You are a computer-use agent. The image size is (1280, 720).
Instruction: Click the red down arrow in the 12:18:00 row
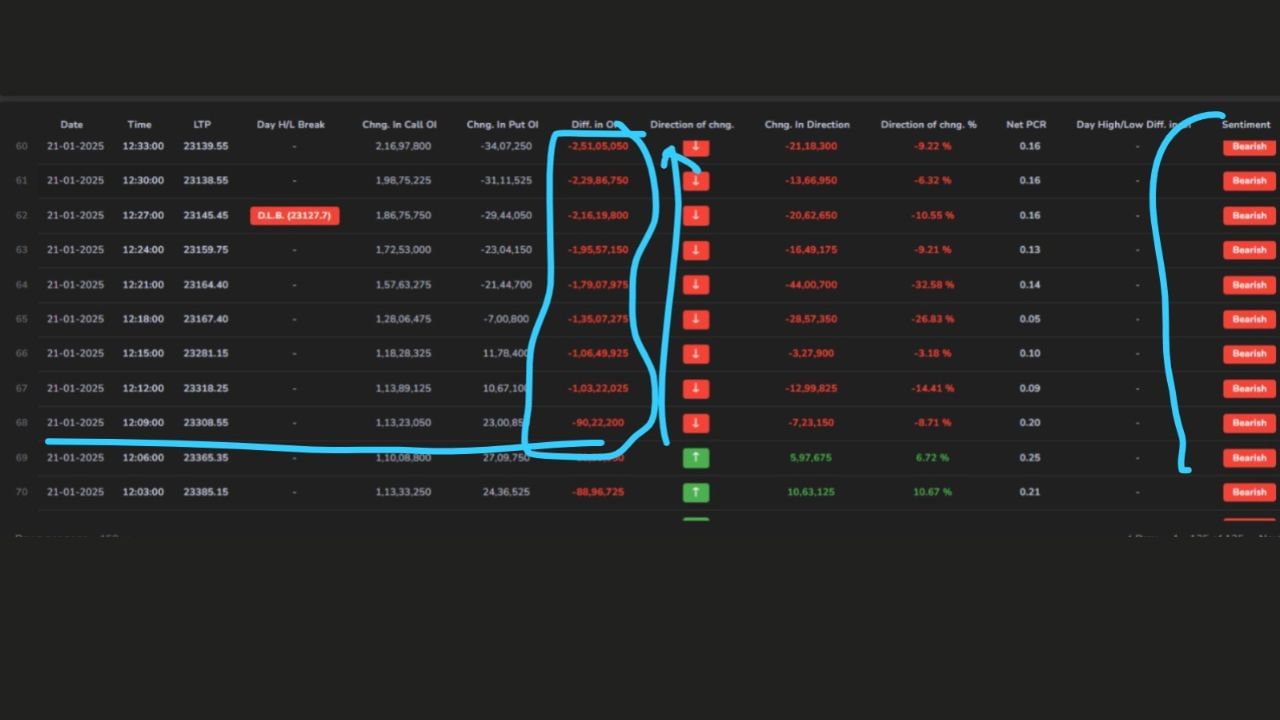pyautogui.click(x=696, y=319)
